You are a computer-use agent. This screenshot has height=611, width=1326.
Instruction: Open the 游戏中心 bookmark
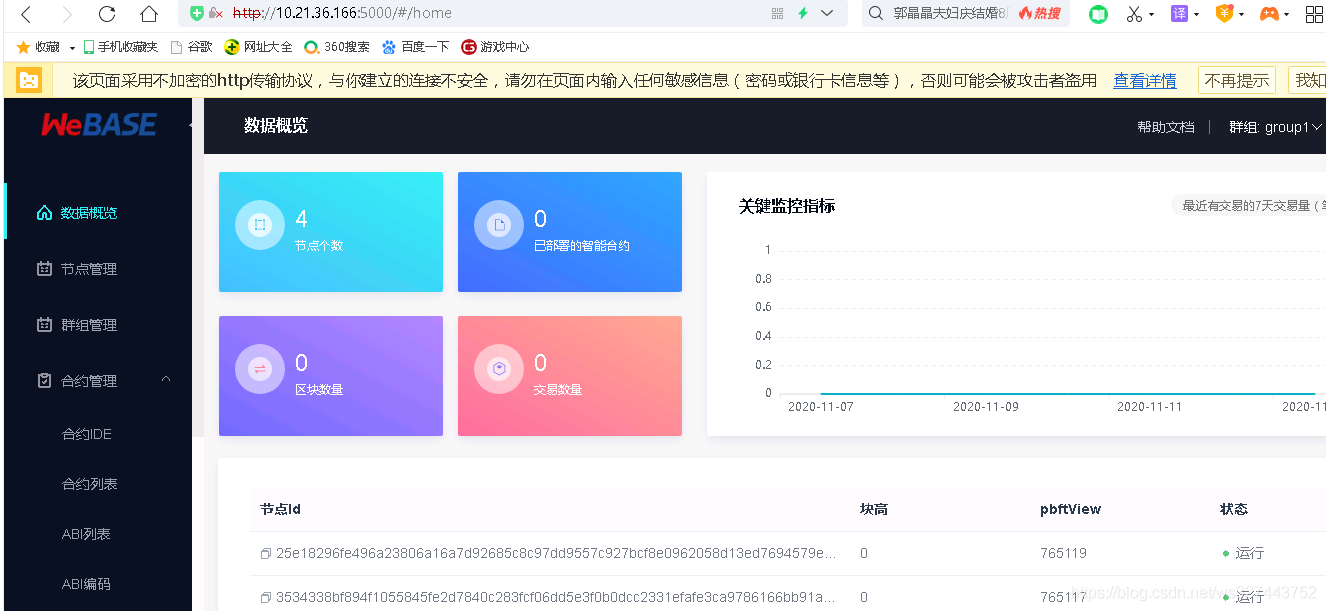click(x=495, y=47)
